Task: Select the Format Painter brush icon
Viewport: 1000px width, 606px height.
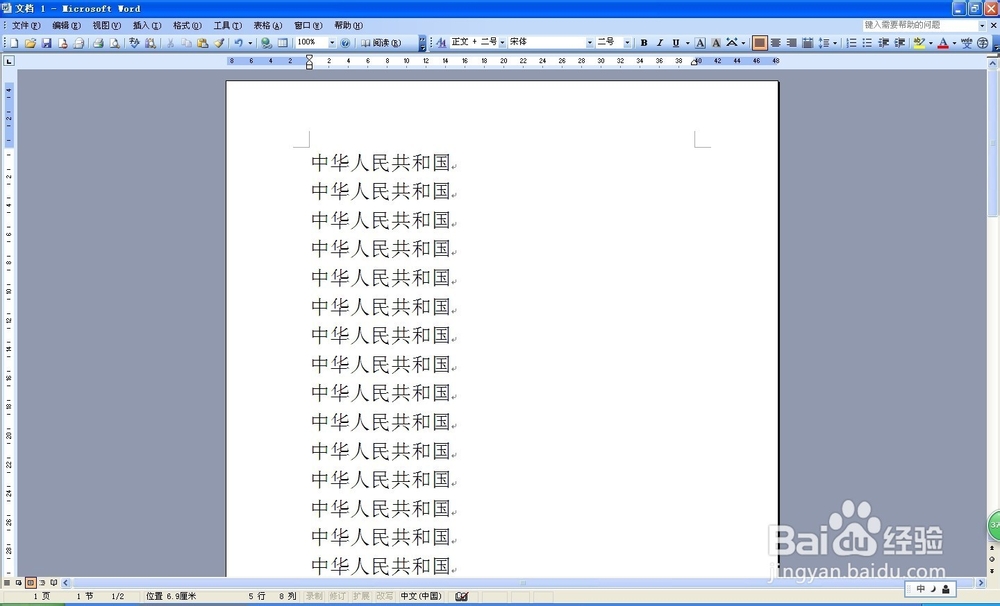Action: (x=219, y=43)
